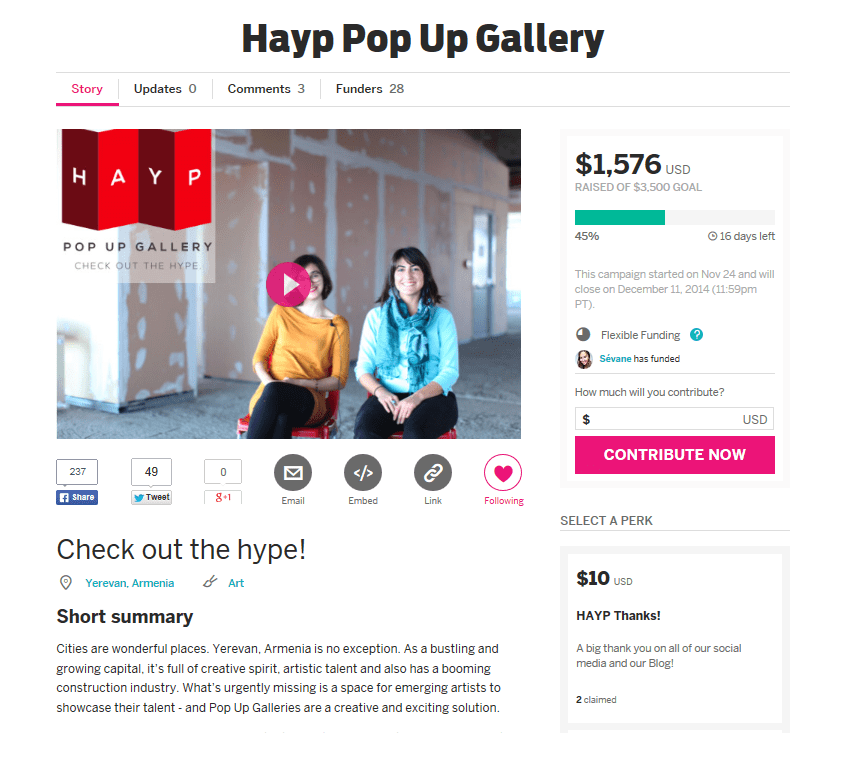Open the Yerevan, Armenia location link
Image resolution: width=843 pixels, height=762 pixels.
(130, 583)
